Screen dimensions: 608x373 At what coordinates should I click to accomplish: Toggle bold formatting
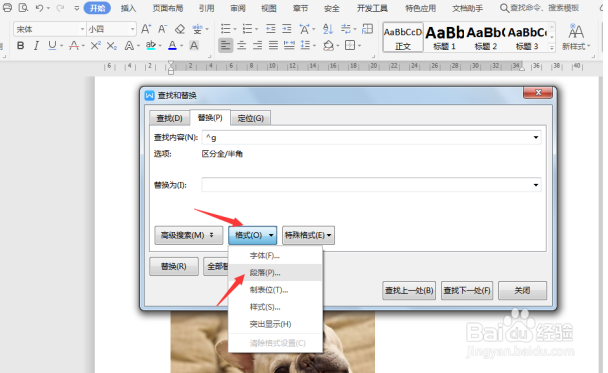(x=21, y=46)
